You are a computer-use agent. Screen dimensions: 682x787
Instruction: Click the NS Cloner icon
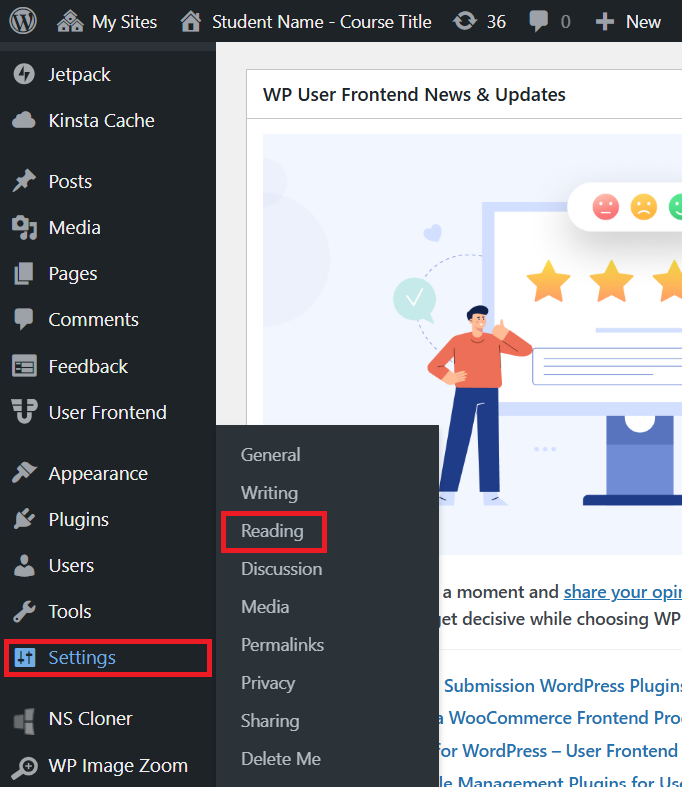[x=25, y=721]
